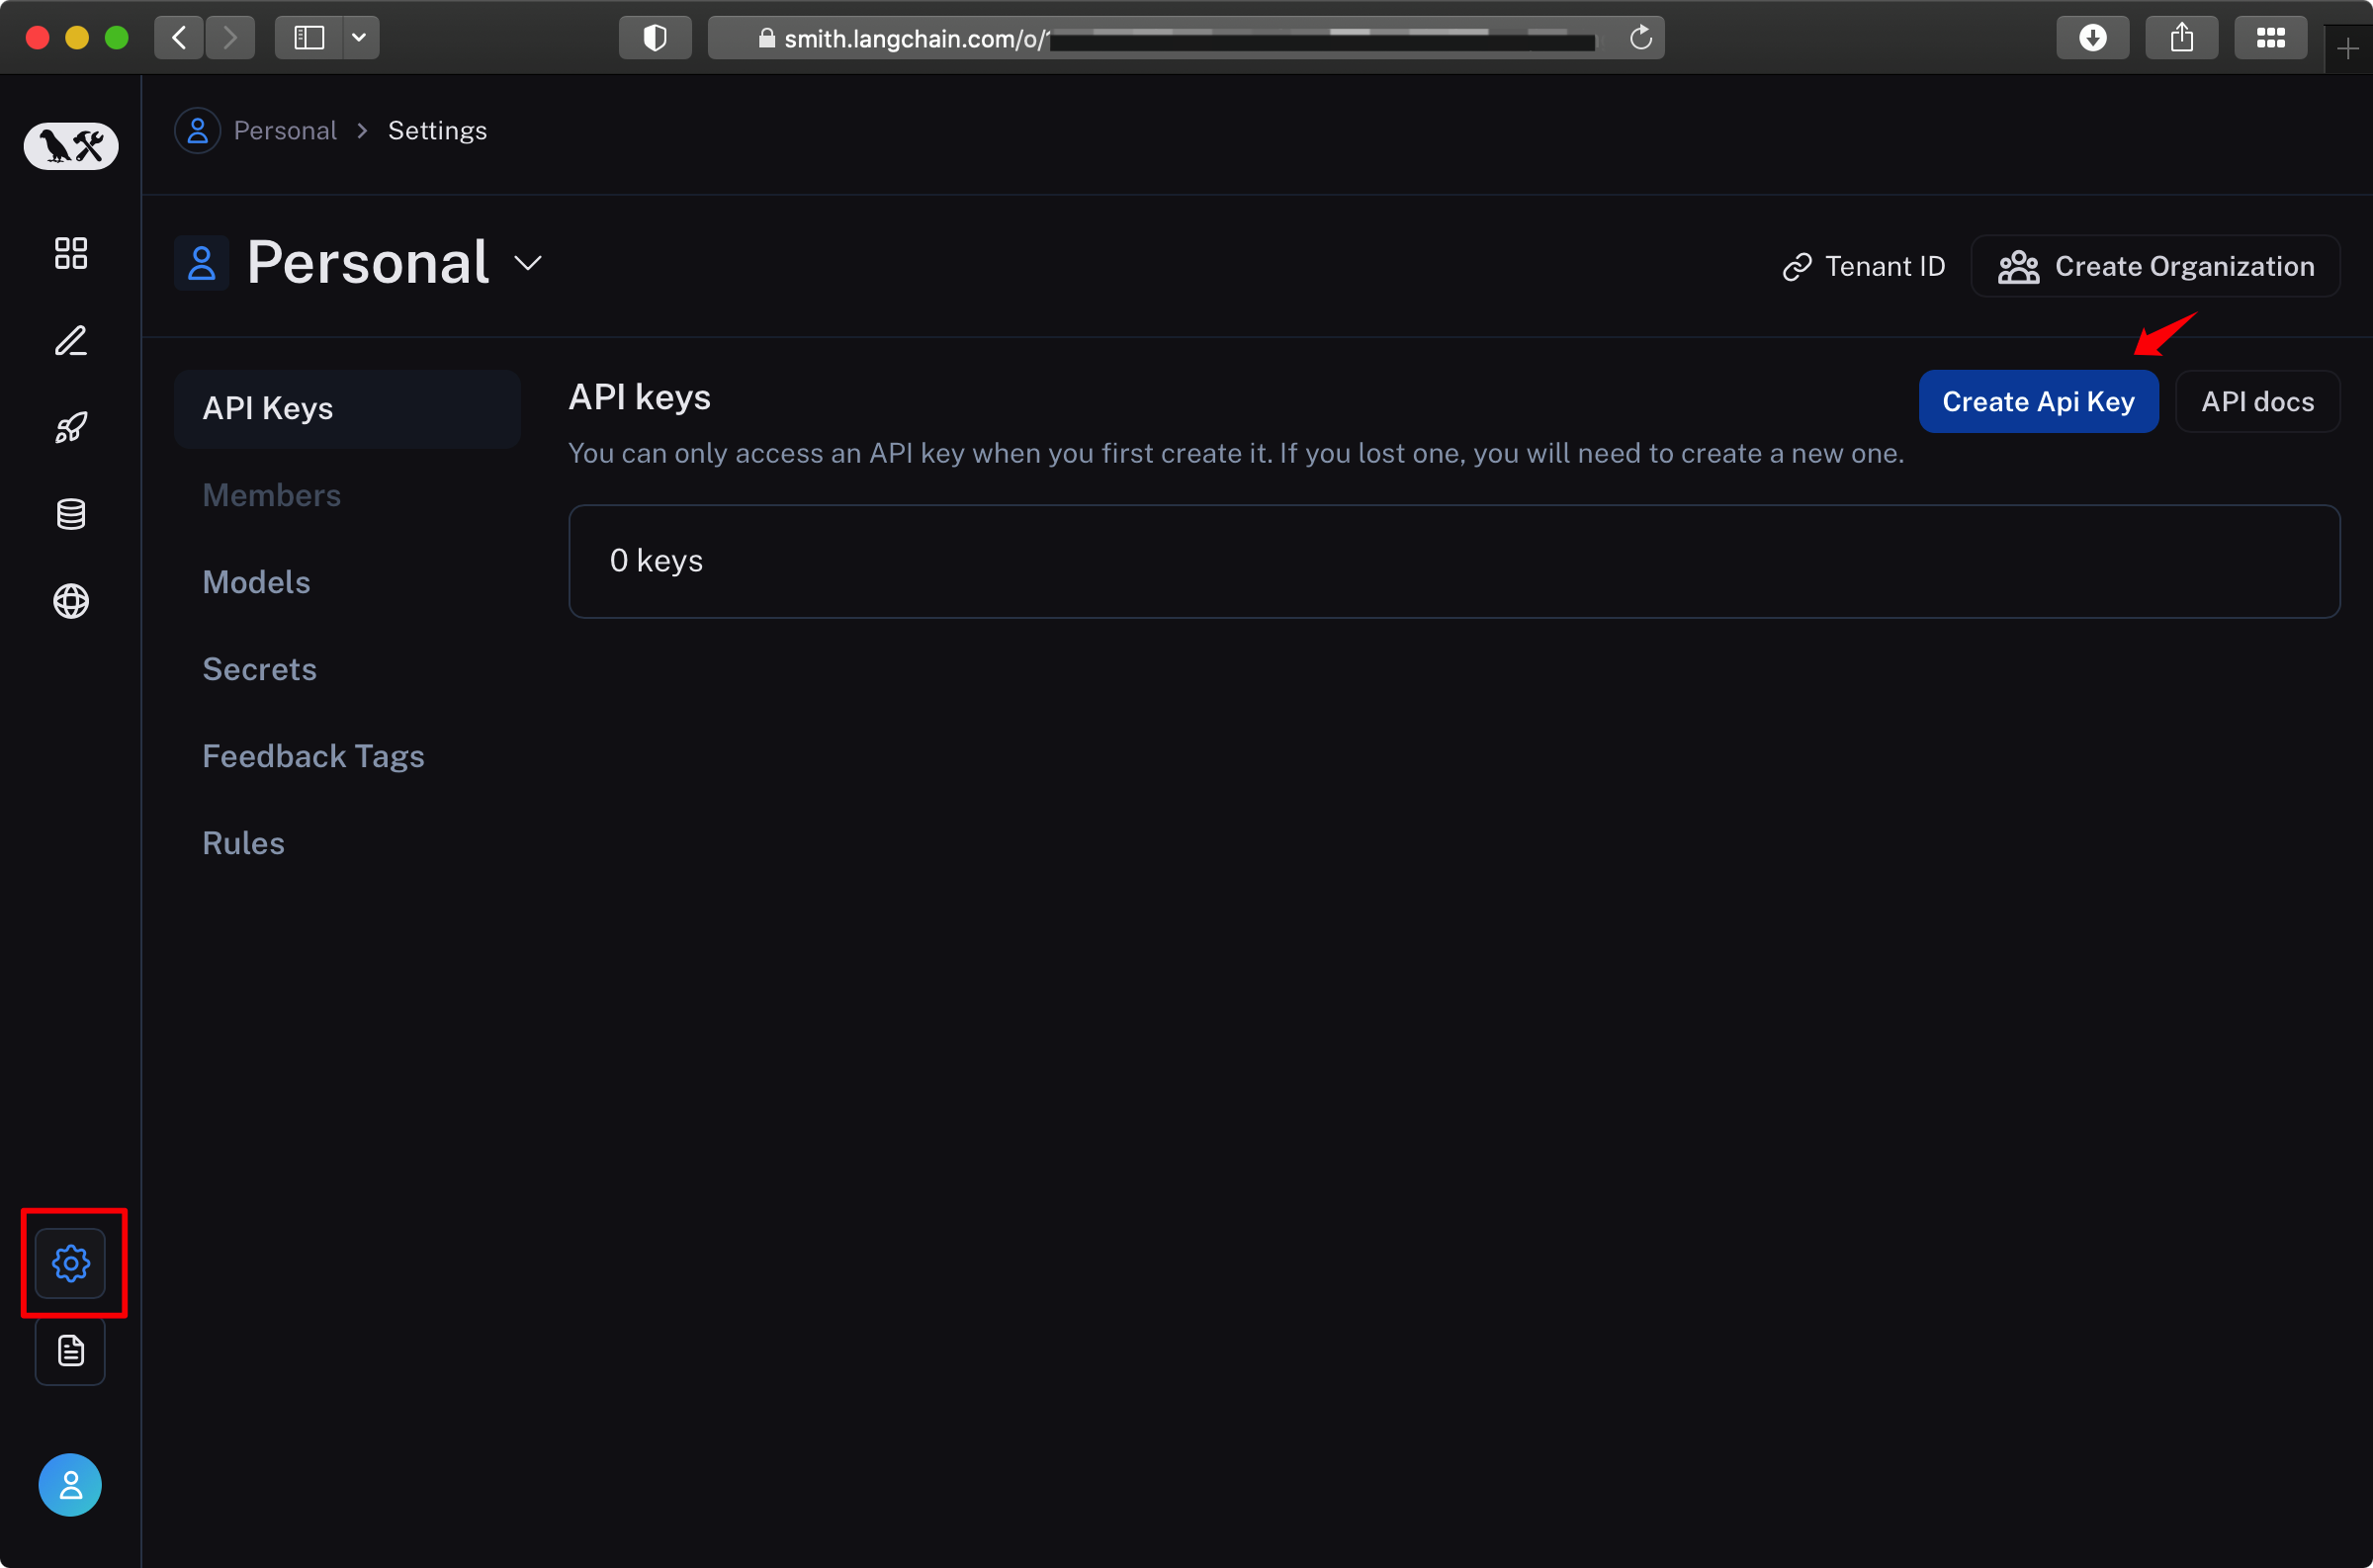Open Safari sidebar options dropdown arrow
This screenshot has height=1568, width=2373.
point(359,38)
